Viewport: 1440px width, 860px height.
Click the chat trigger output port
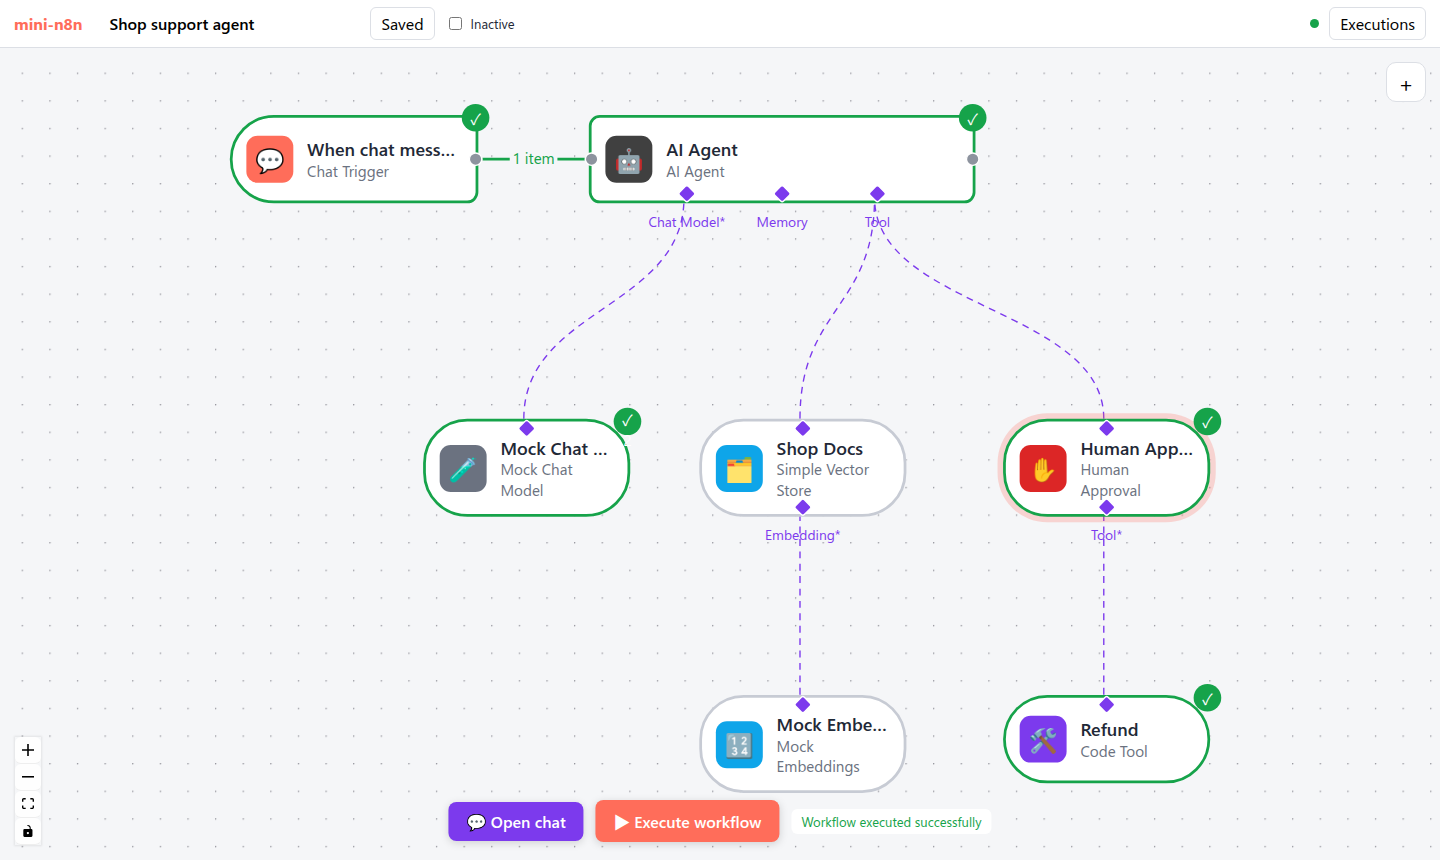(476, 159)
